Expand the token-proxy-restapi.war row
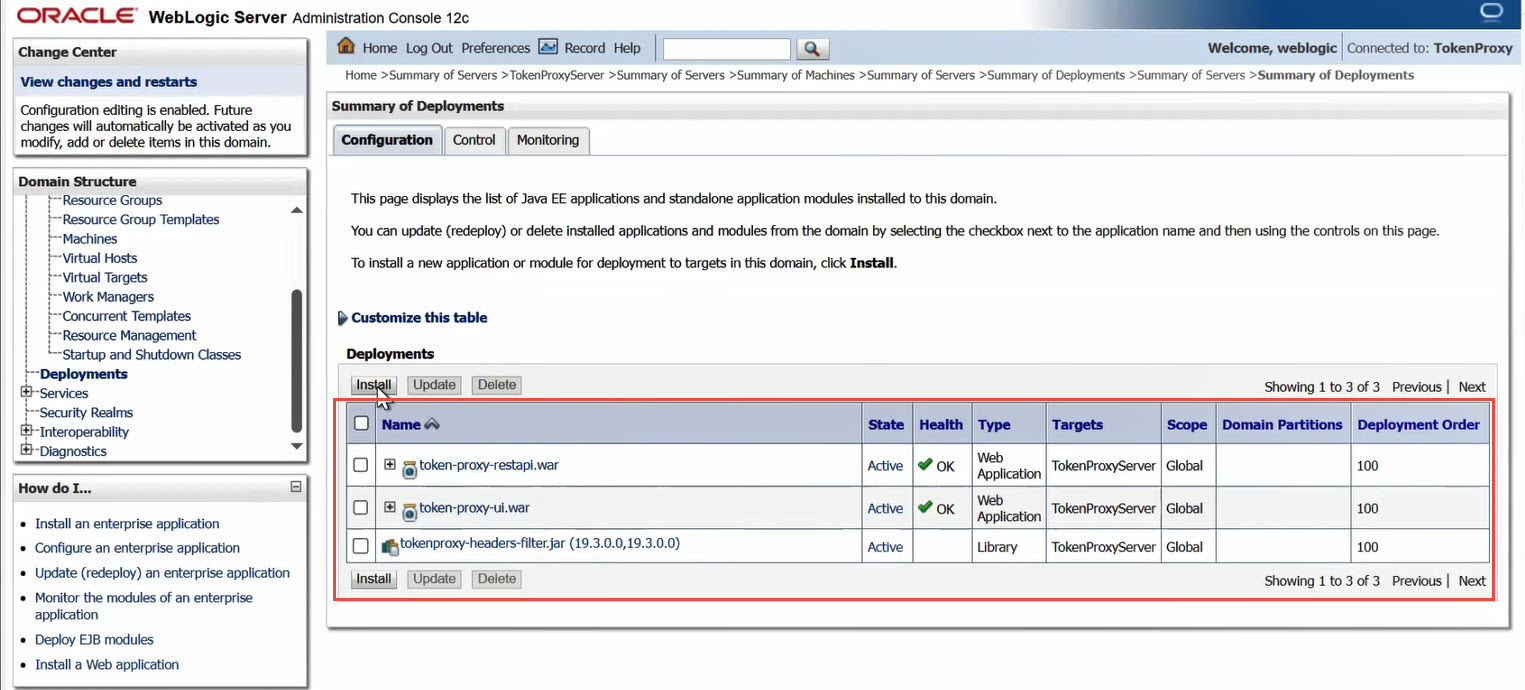1525x690 pixels. coord(390,464)
